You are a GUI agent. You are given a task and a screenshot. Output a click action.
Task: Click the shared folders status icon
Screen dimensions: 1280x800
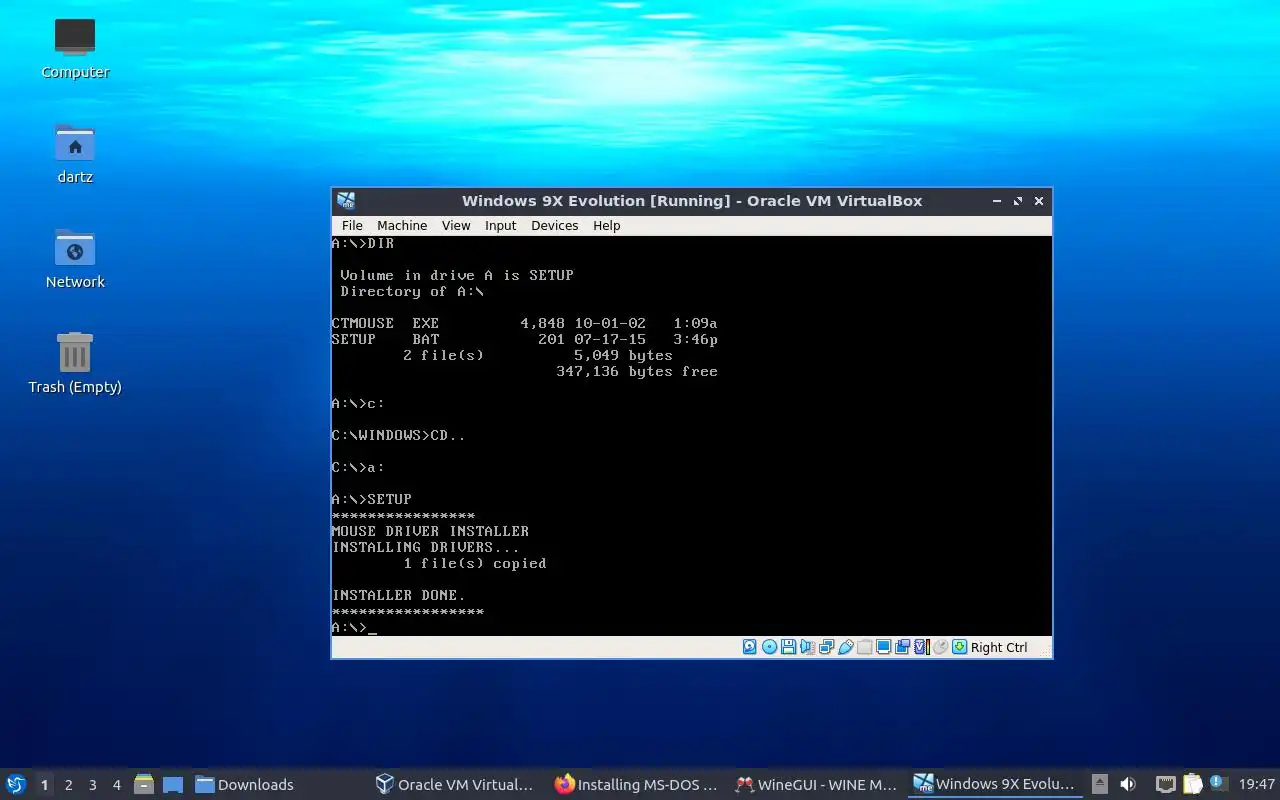pos(864,647)
